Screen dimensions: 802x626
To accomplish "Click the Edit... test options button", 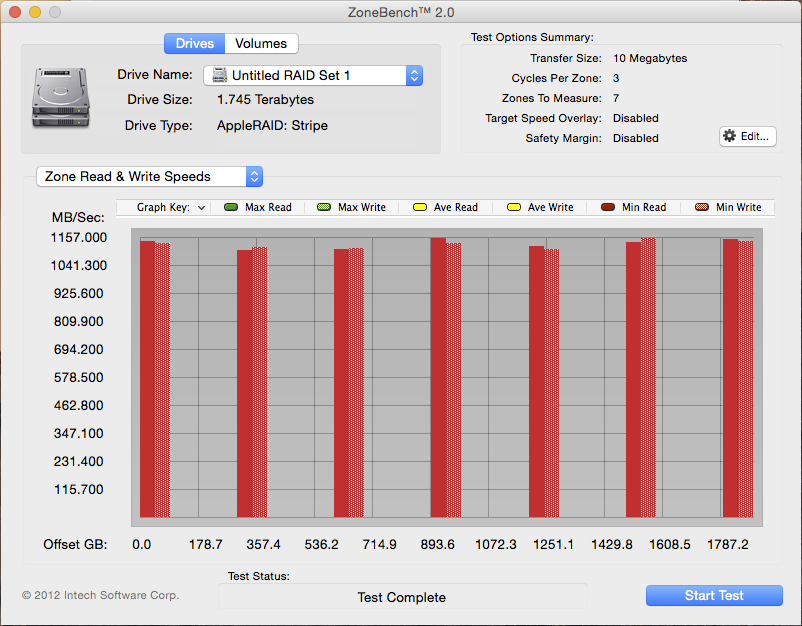I will pyautogui.click(x=747, y=136).
